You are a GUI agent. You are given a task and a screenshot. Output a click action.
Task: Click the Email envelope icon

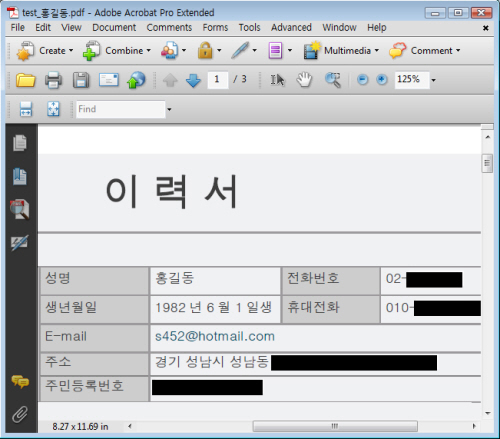click(x=109, y=80)
